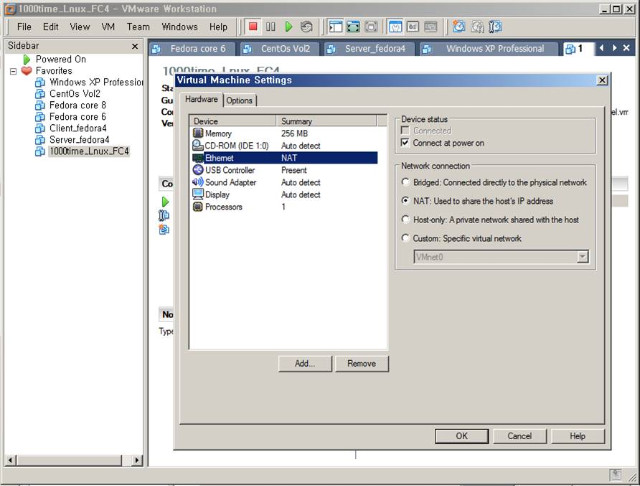Toggle Connect at power on checkbox
Viewport: 640px width, 486px height.
tap(405, 142)
